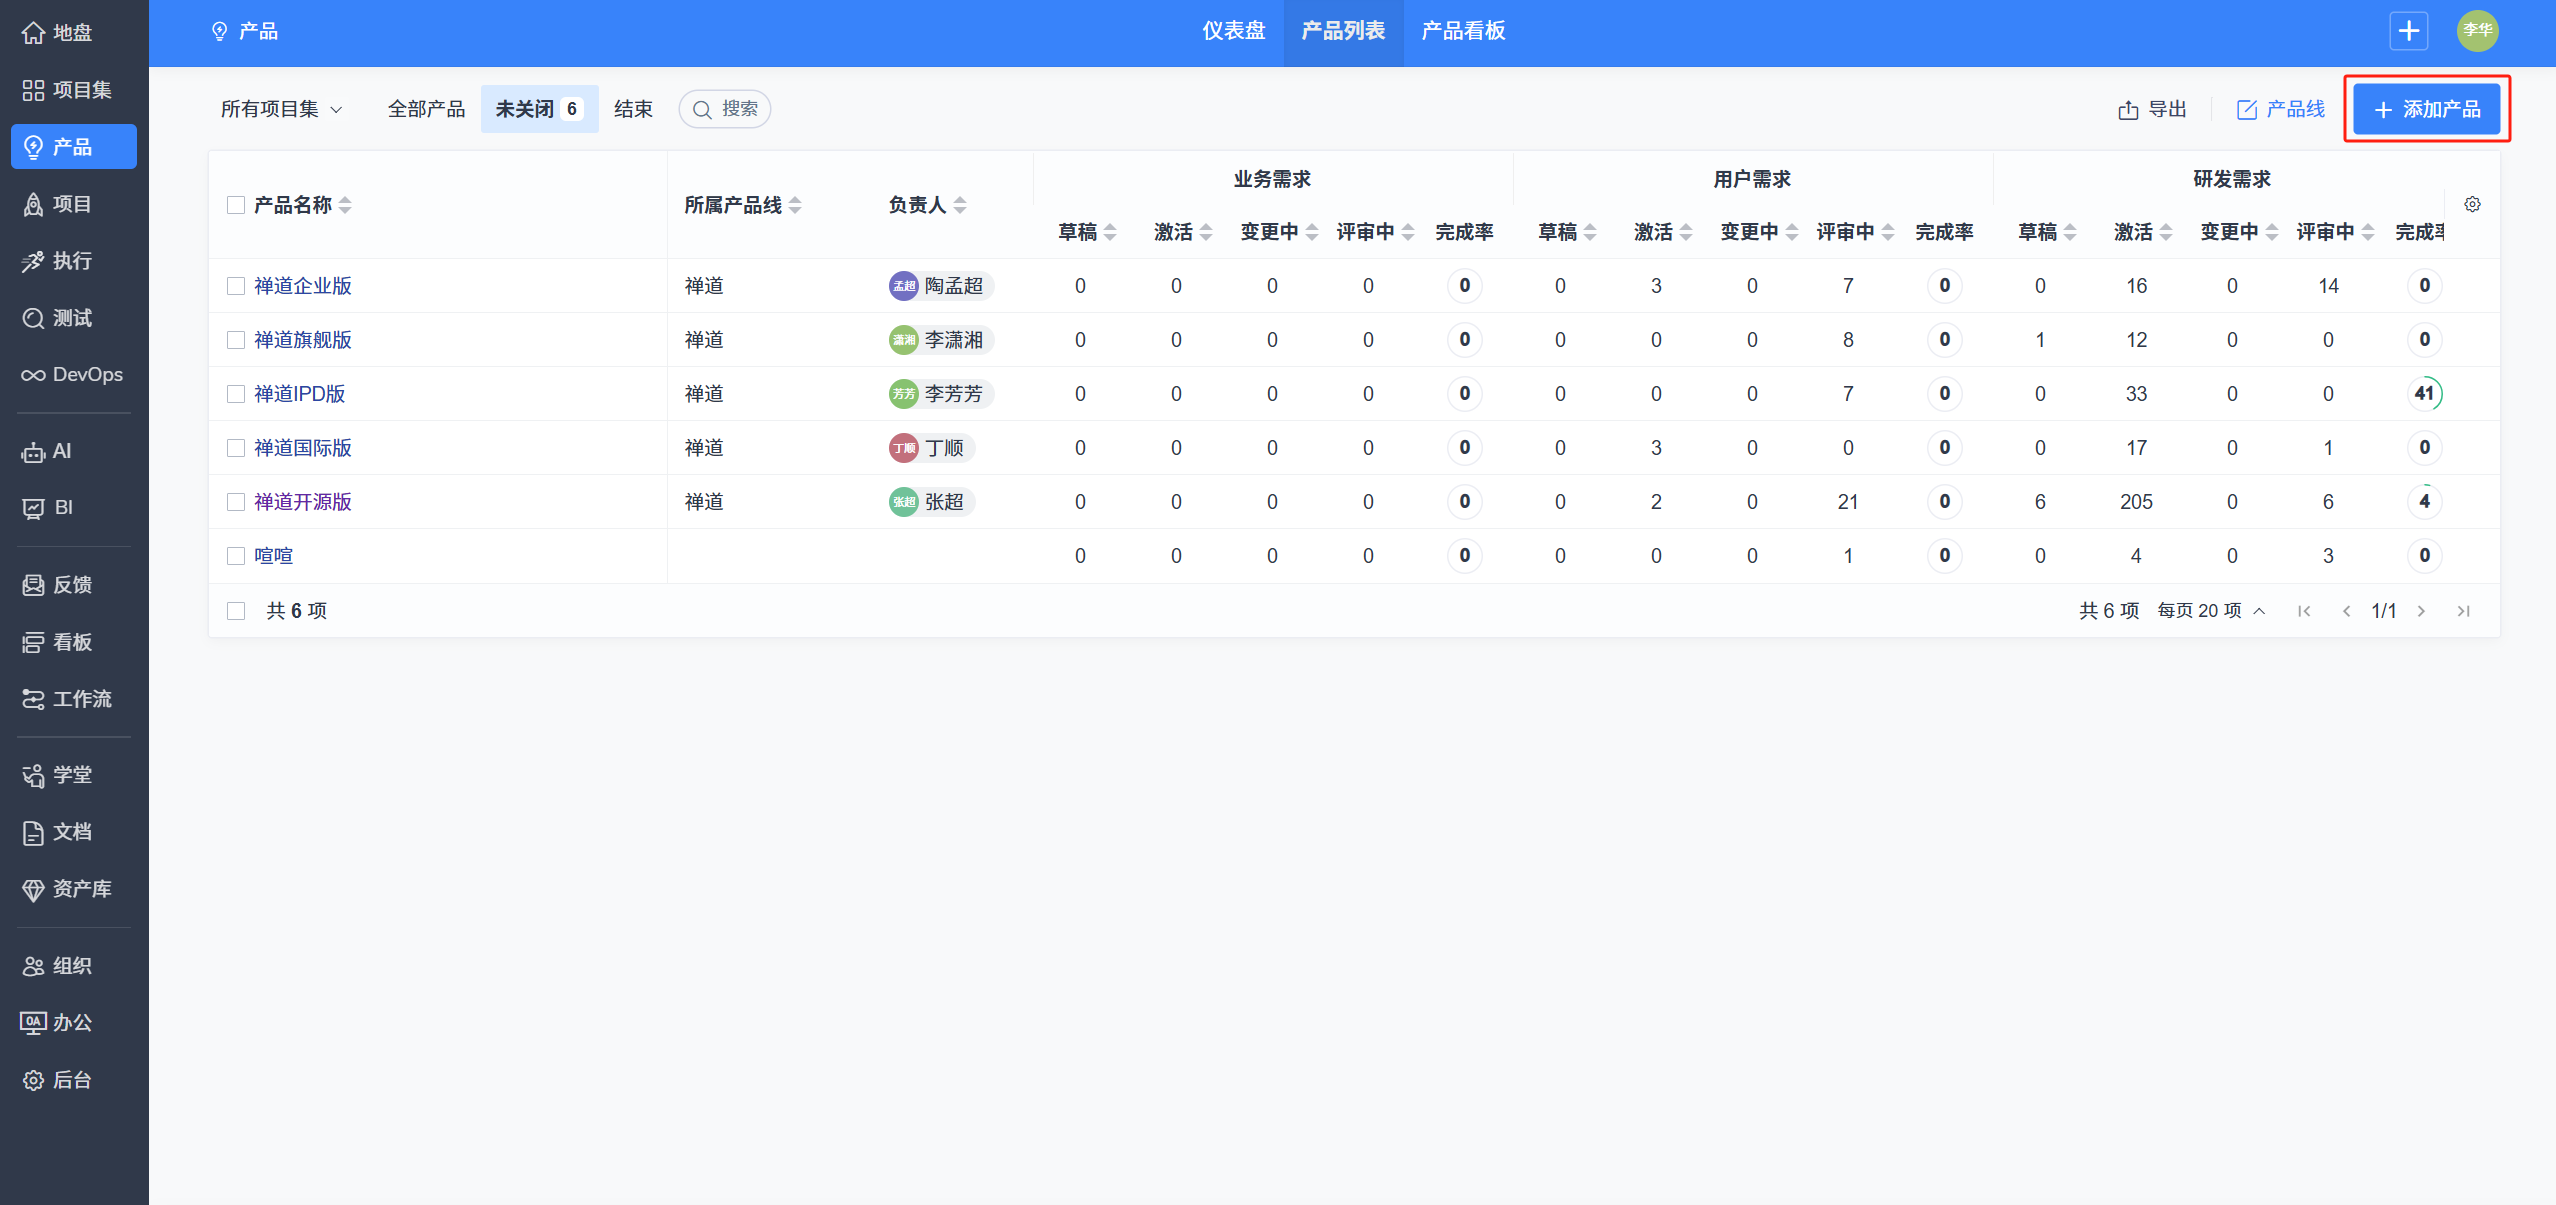
Task: Open the 测试 testing sidebar item
Action: tap(58, 318)
